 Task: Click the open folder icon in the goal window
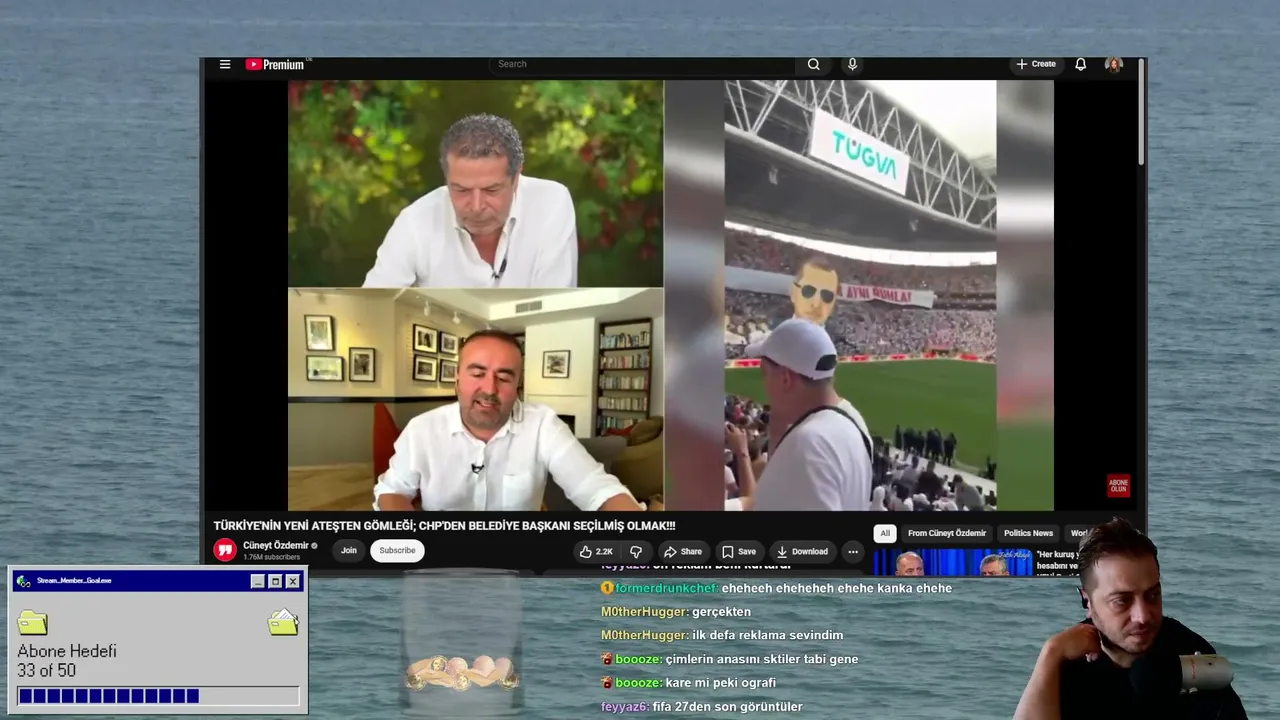pos(283,622)
